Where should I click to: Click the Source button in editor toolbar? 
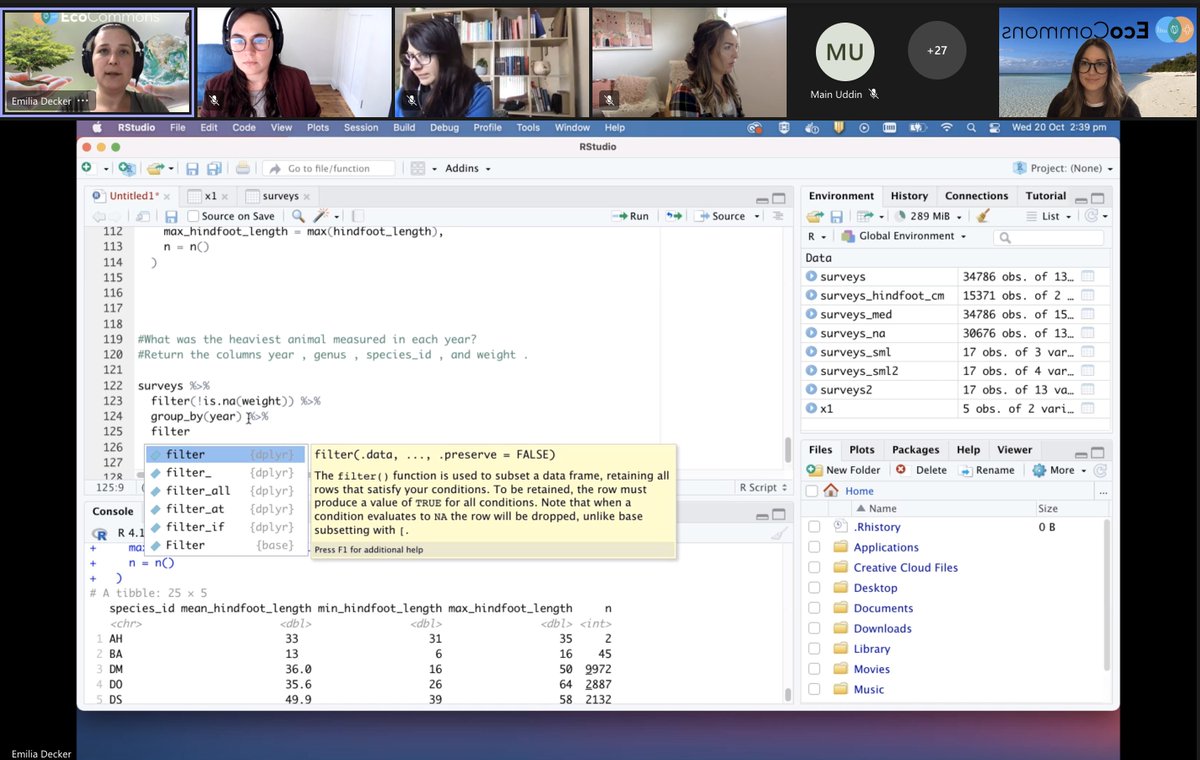click(x=721, y=216)
